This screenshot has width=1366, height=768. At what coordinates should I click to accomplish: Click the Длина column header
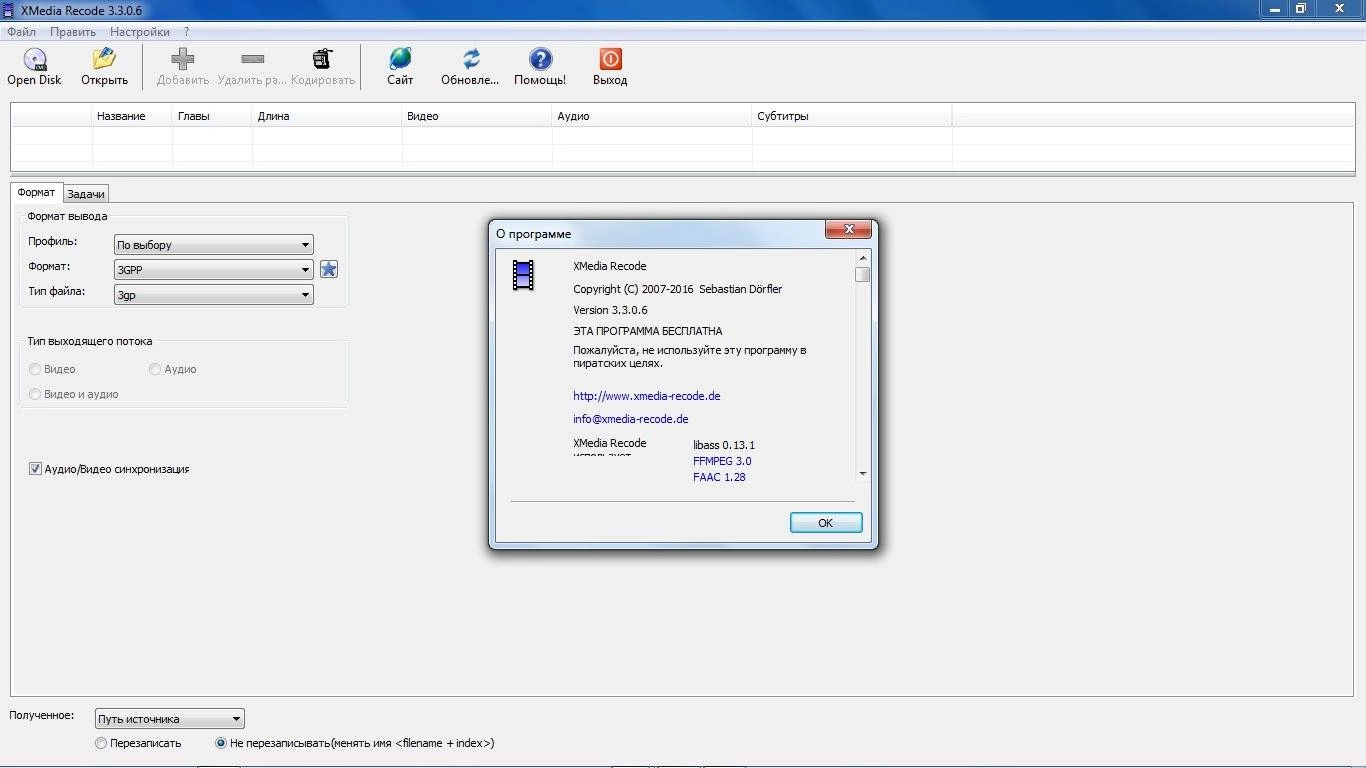(327, 116)
